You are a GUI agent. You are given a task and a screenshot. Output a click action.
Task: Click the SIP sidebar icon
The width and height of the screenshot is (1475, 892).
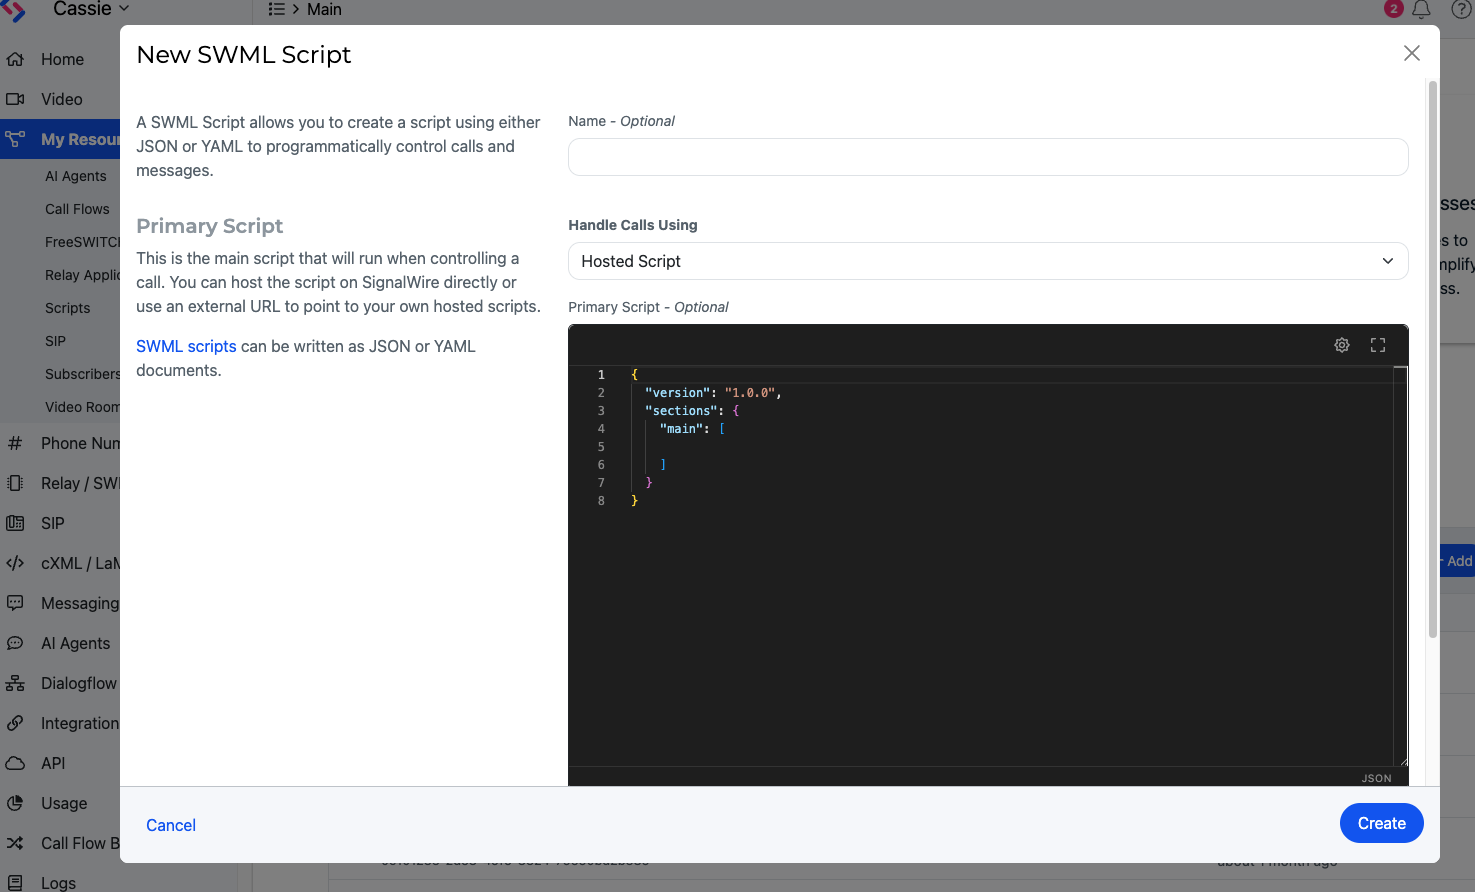click(15, 523)
